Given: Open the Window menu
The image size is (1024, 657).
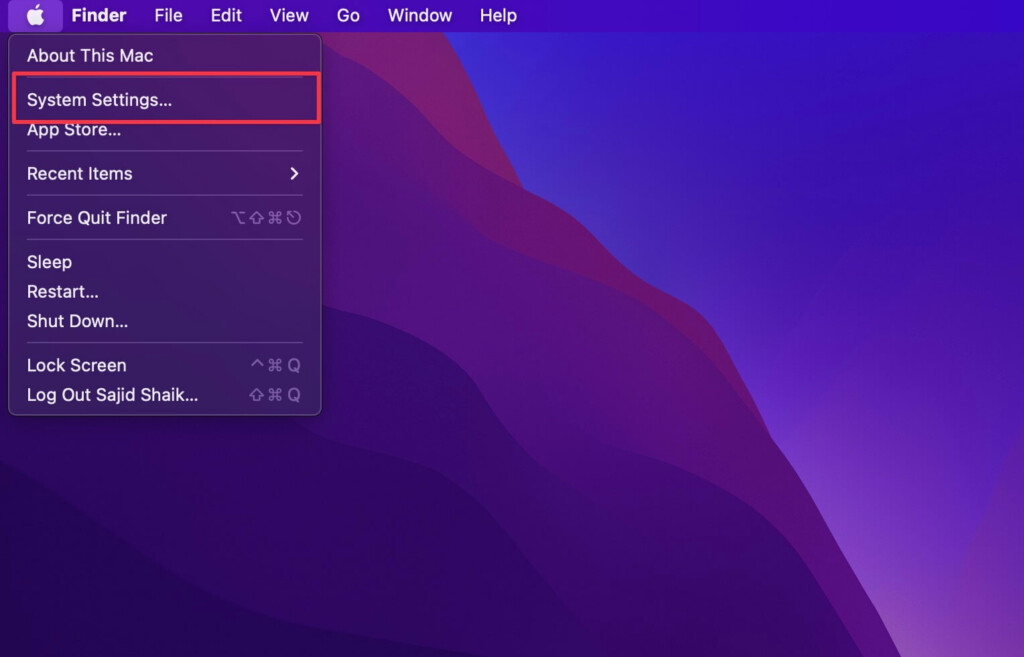Looking at the screenshot, I should pos(419,15).
